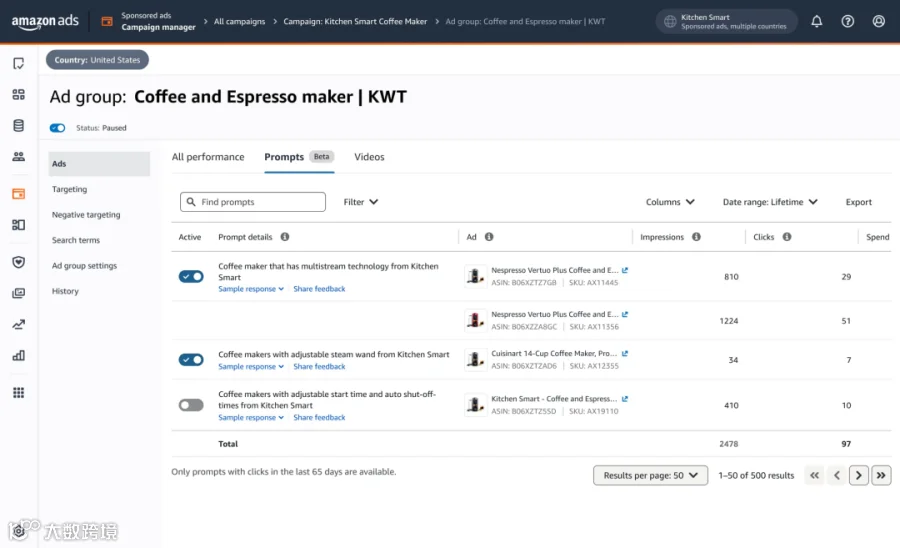900x548 pixels.
Task: Select Ads in left menu
Action: tap(99, 164)
